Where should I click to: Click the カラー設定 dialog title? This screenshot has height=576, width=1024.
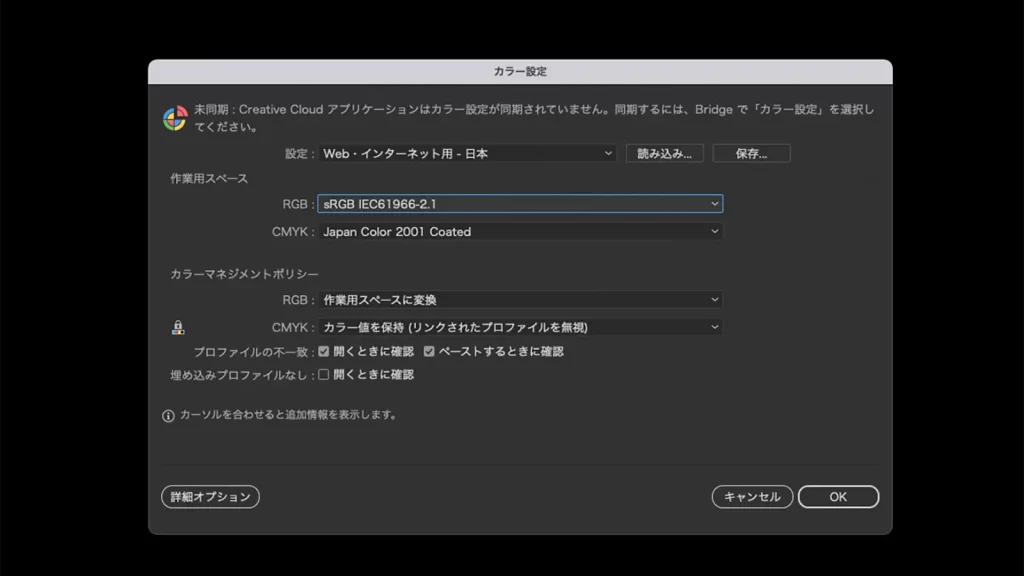pyautogui.click(x=520, y=72)
